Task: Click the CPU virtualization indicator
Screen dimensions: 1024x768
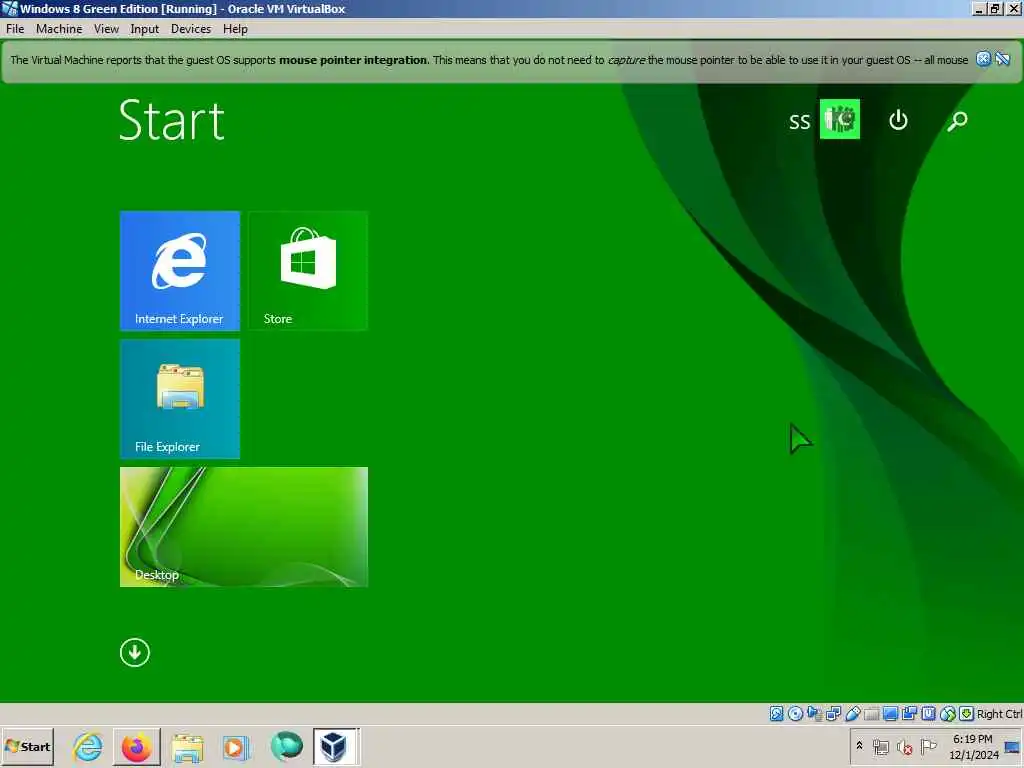Action: coord(928,714)
